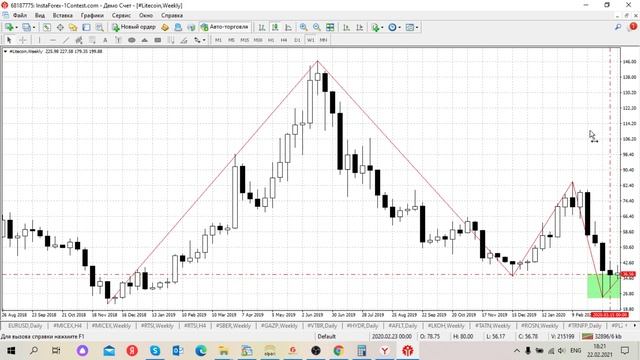
Task: Select the rectangle drawing tool
Action: click(158, 40)
